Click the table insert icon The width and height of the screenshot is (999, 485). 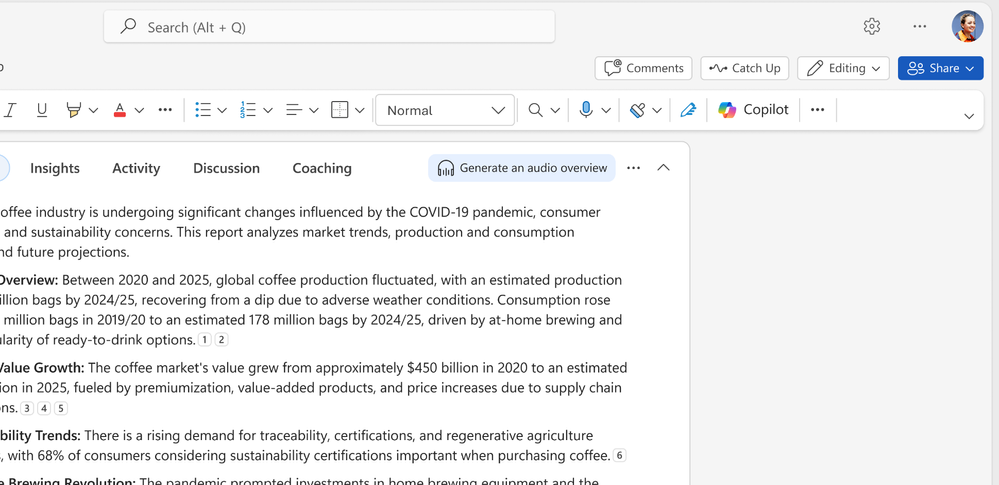(340, 110)
